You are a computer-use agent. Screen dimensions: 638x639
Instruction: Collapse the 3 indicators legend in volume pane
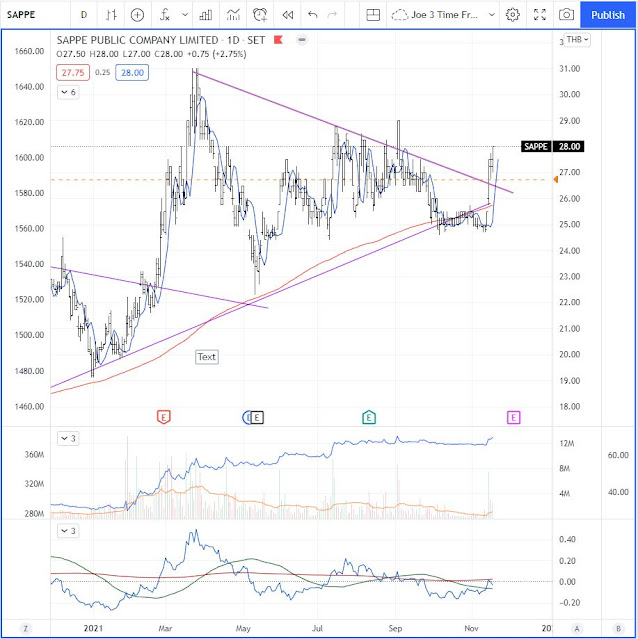[68, 438]
